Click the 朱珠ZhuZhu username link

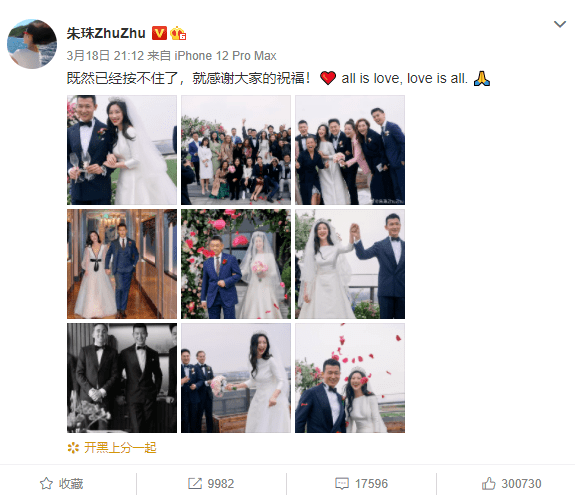point(106,33)
